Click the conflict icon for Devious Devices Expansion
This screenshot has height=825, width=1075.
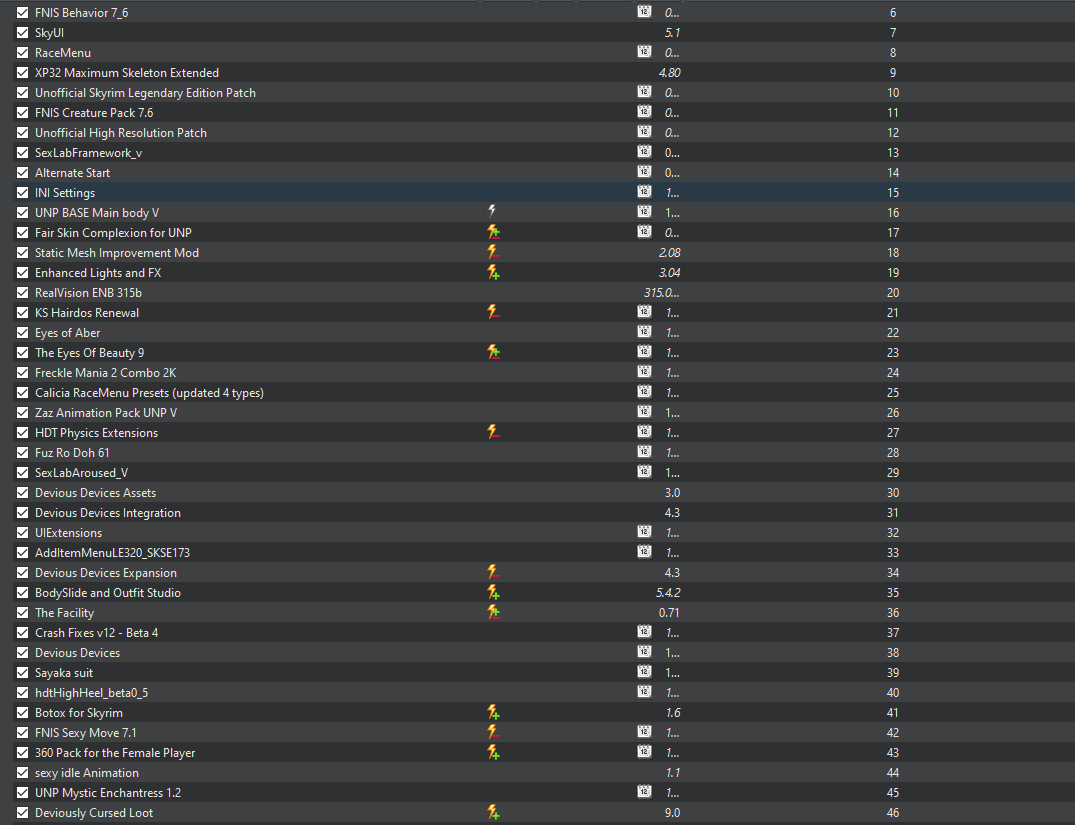click(493, 572)
